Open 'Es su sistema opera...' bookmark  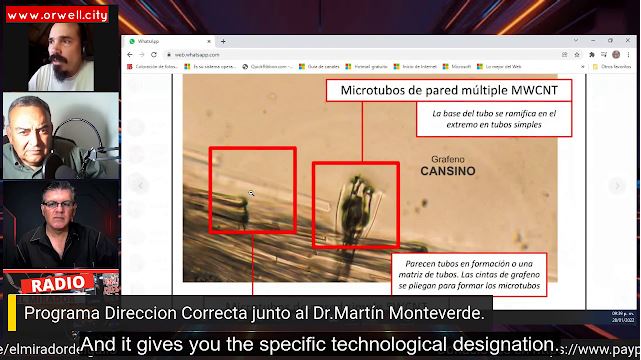210,67
